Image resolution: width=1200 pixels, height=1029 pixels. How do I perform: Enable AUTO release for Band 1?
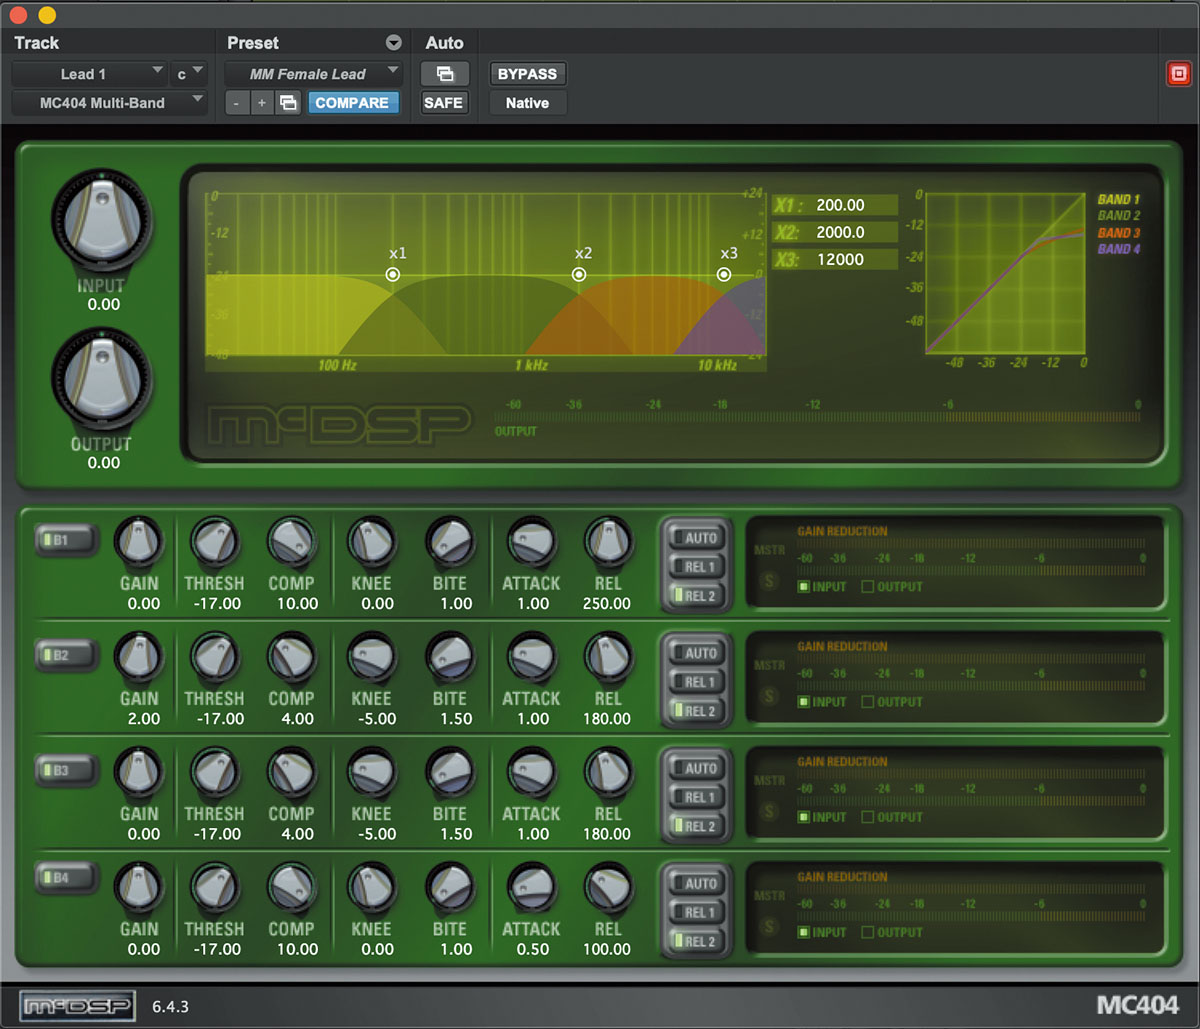(695, 538)
